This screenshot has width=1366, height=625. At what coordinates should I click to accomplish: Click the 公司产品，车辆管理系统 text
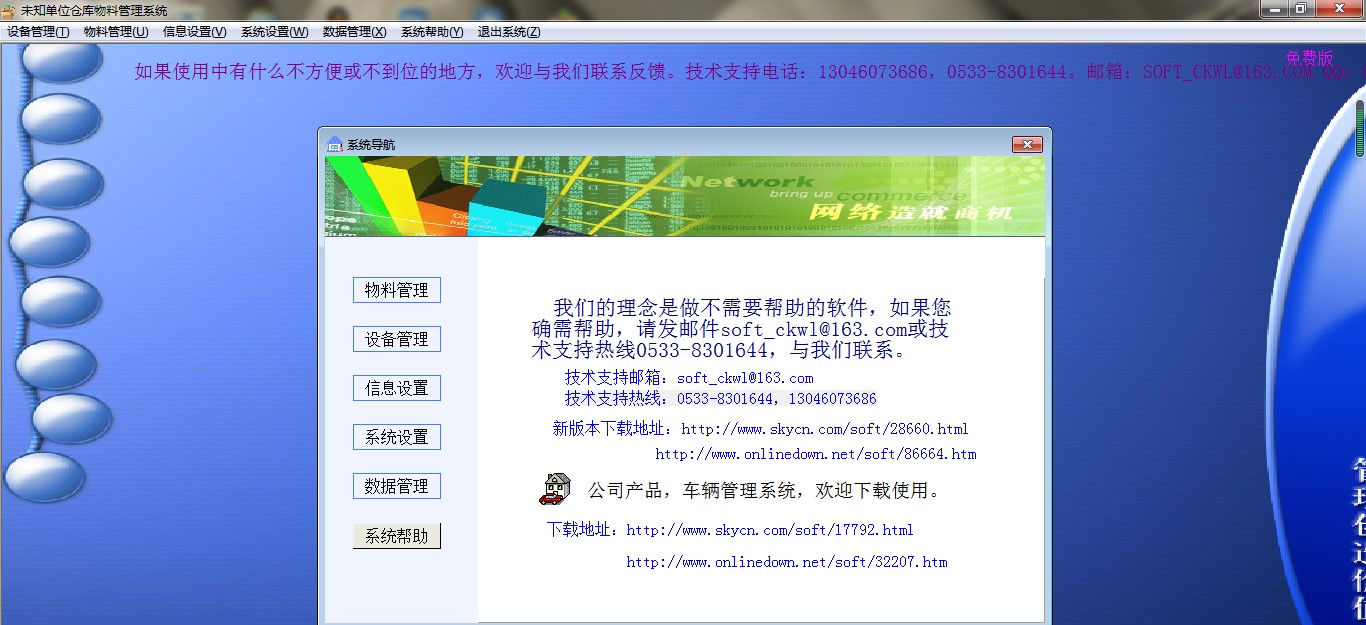(764, 491)
